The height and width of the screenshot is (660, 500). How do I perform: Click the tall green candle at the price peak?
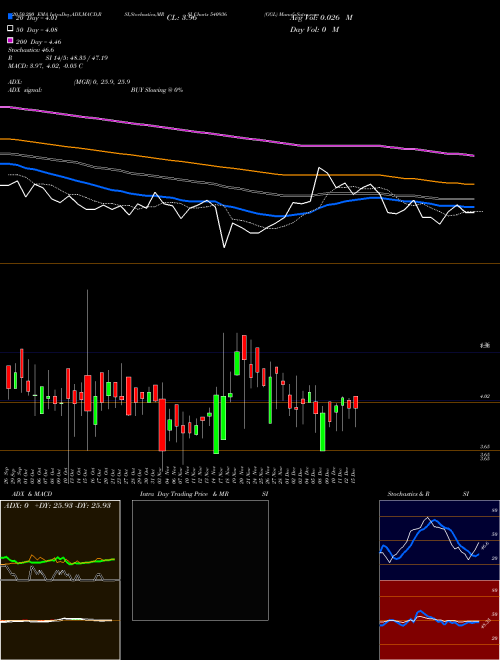[x=237, y=363]
